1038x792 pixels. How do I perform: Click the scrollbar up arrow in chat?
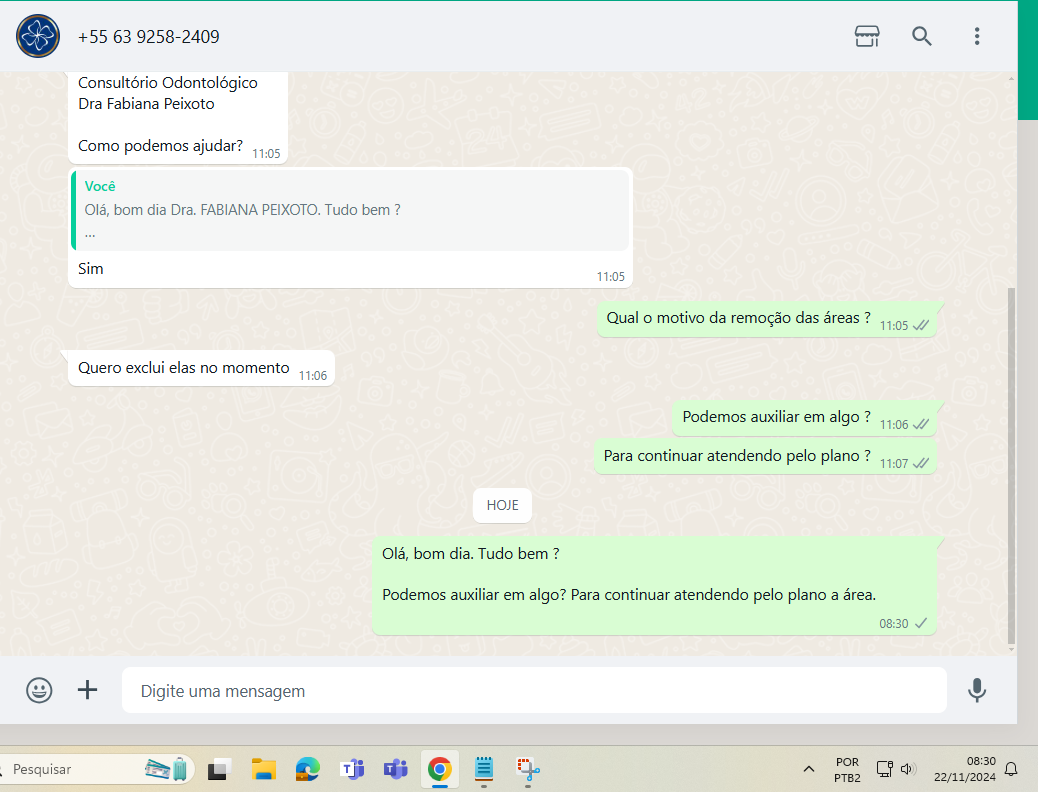click(x=1011, y=79)
